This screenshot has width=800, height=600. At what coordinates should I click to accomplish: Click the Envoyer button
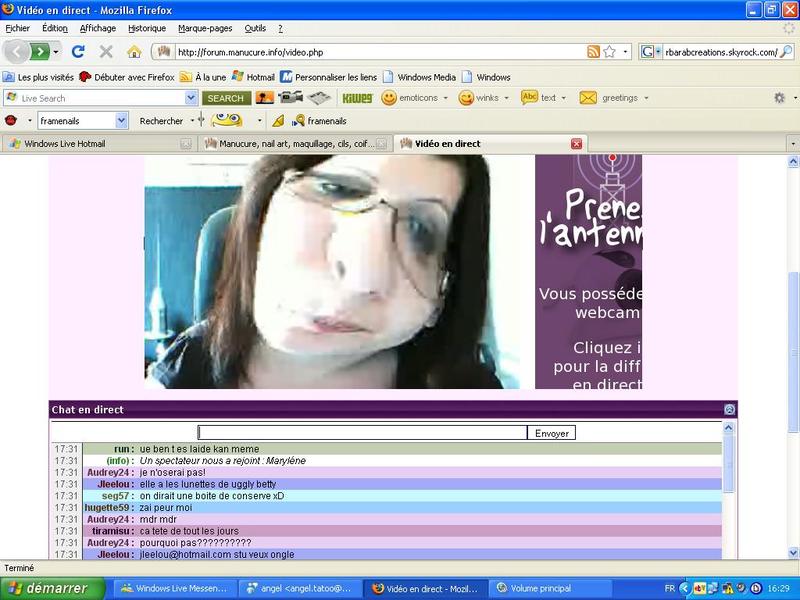tap(551, 433)
